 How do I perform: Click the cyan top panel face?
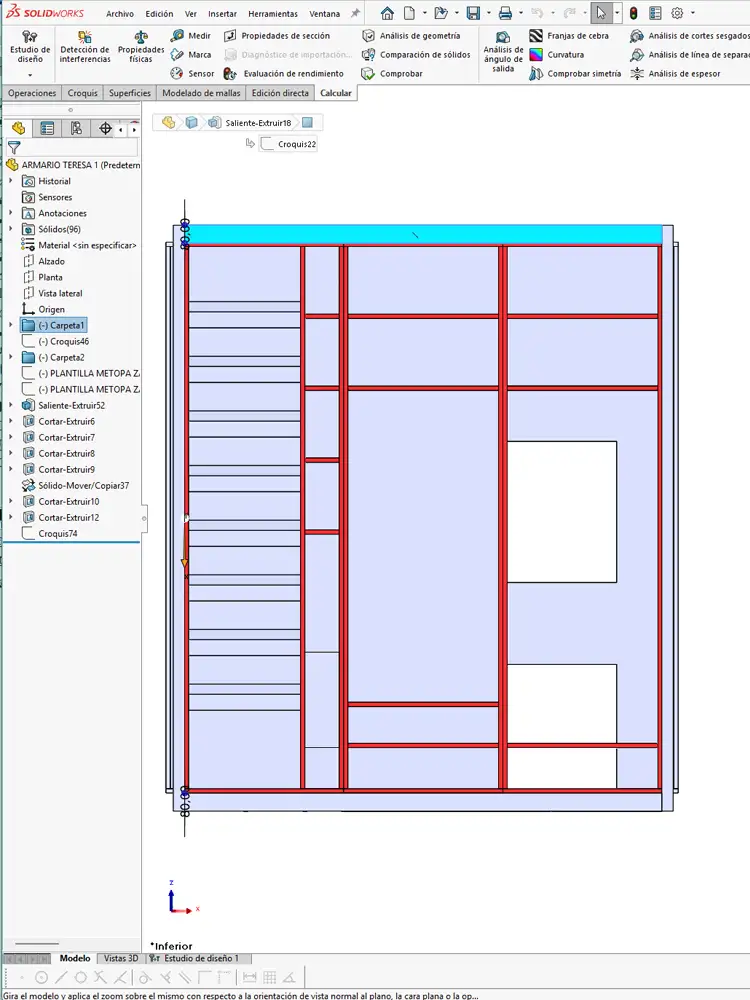(425, 235)
